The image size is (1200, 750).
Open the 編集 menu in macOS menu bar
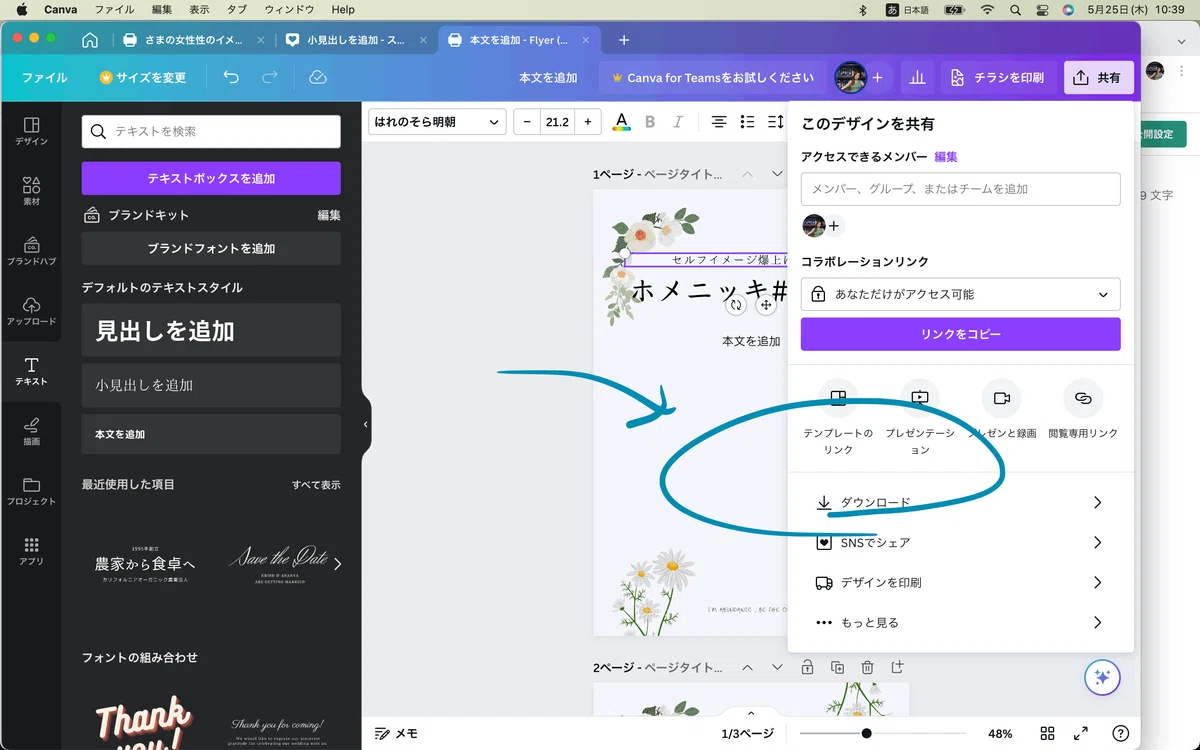(161, 9)
